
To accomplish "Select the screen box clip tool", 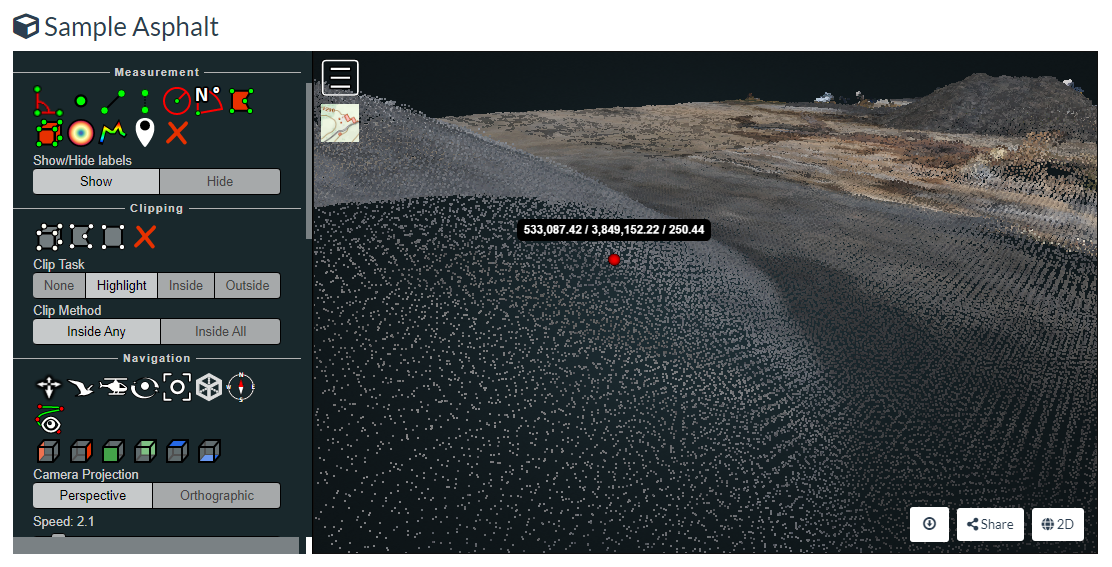I will (x=113, y=237).
